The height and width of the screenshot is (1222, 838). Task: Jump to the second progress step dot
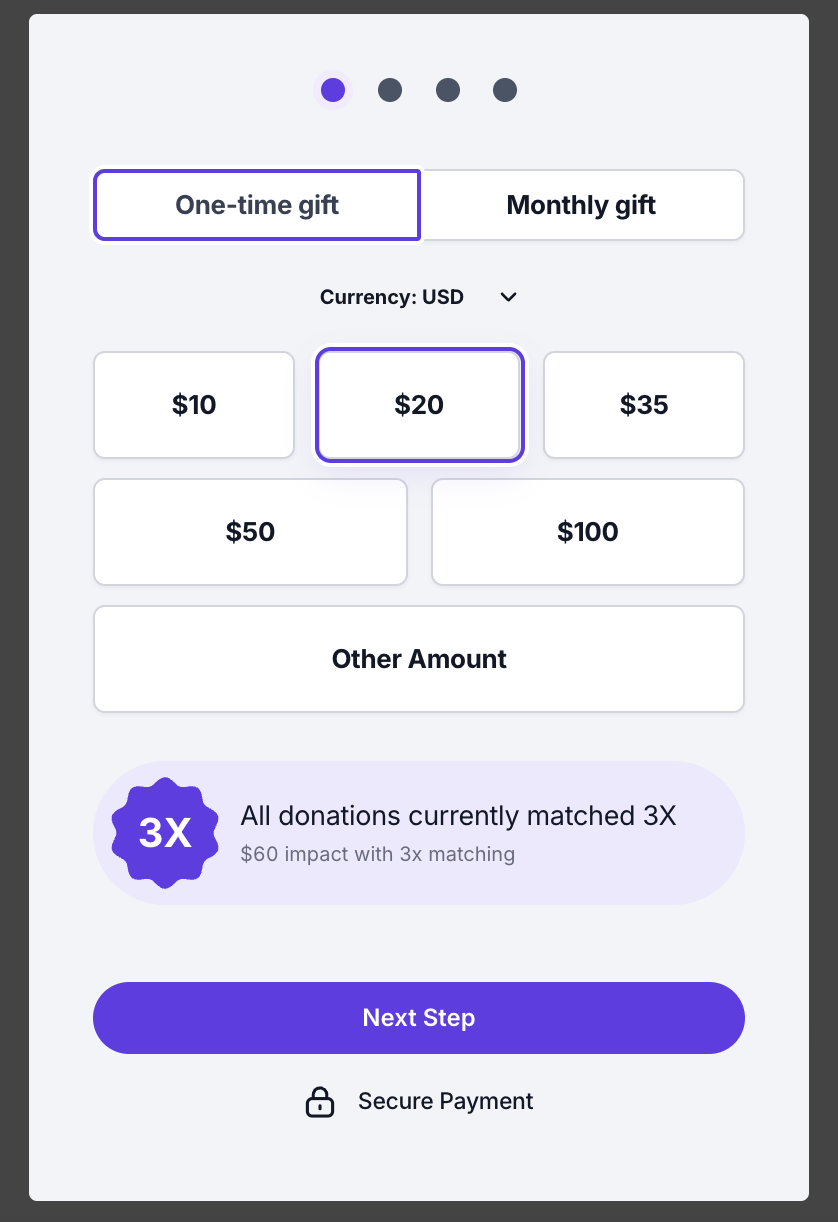pos(390,91)
